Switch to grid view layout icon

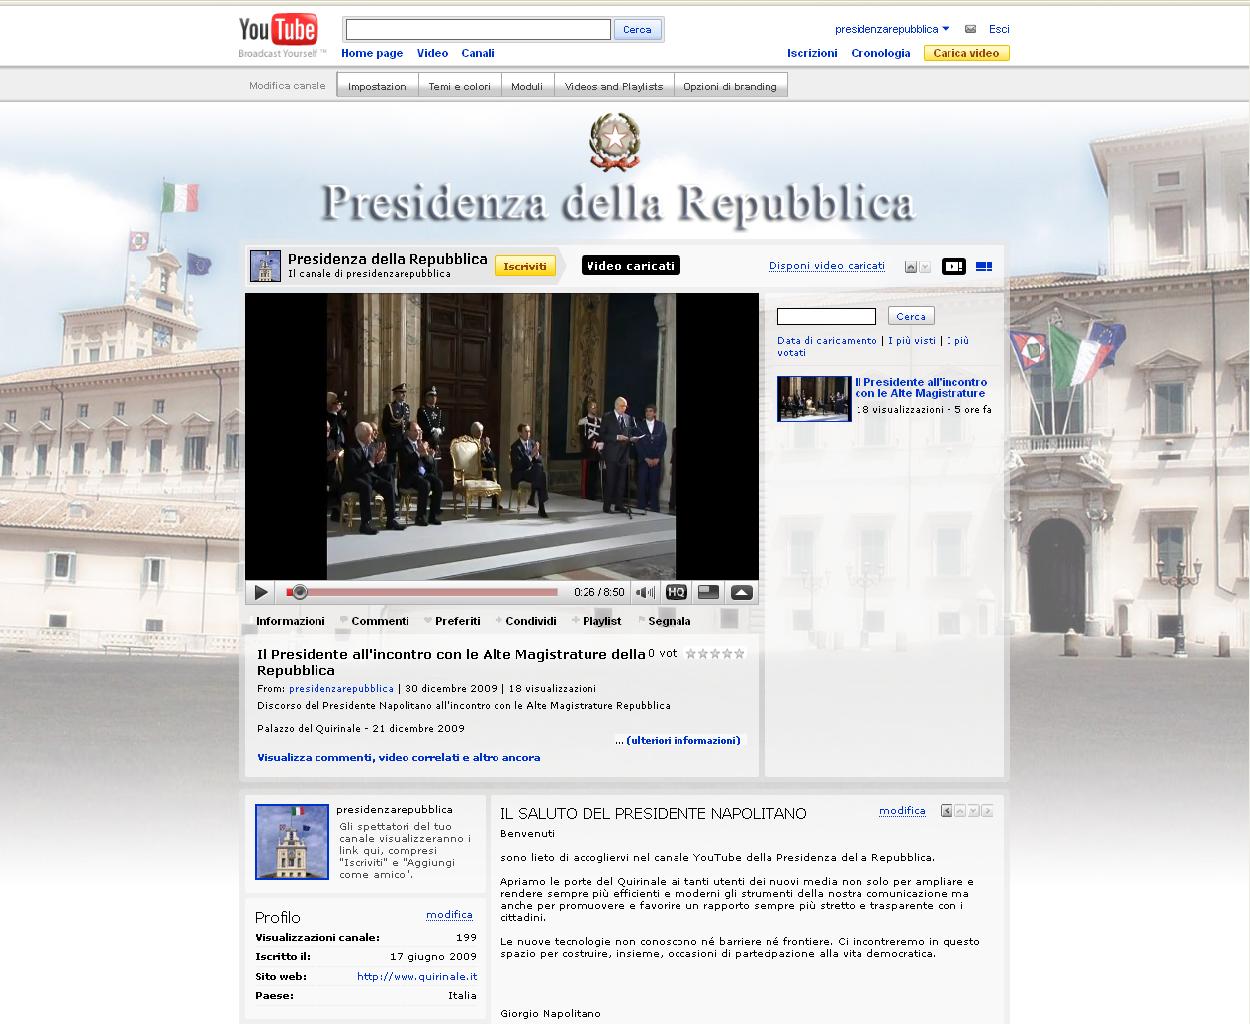click(983, 267)
